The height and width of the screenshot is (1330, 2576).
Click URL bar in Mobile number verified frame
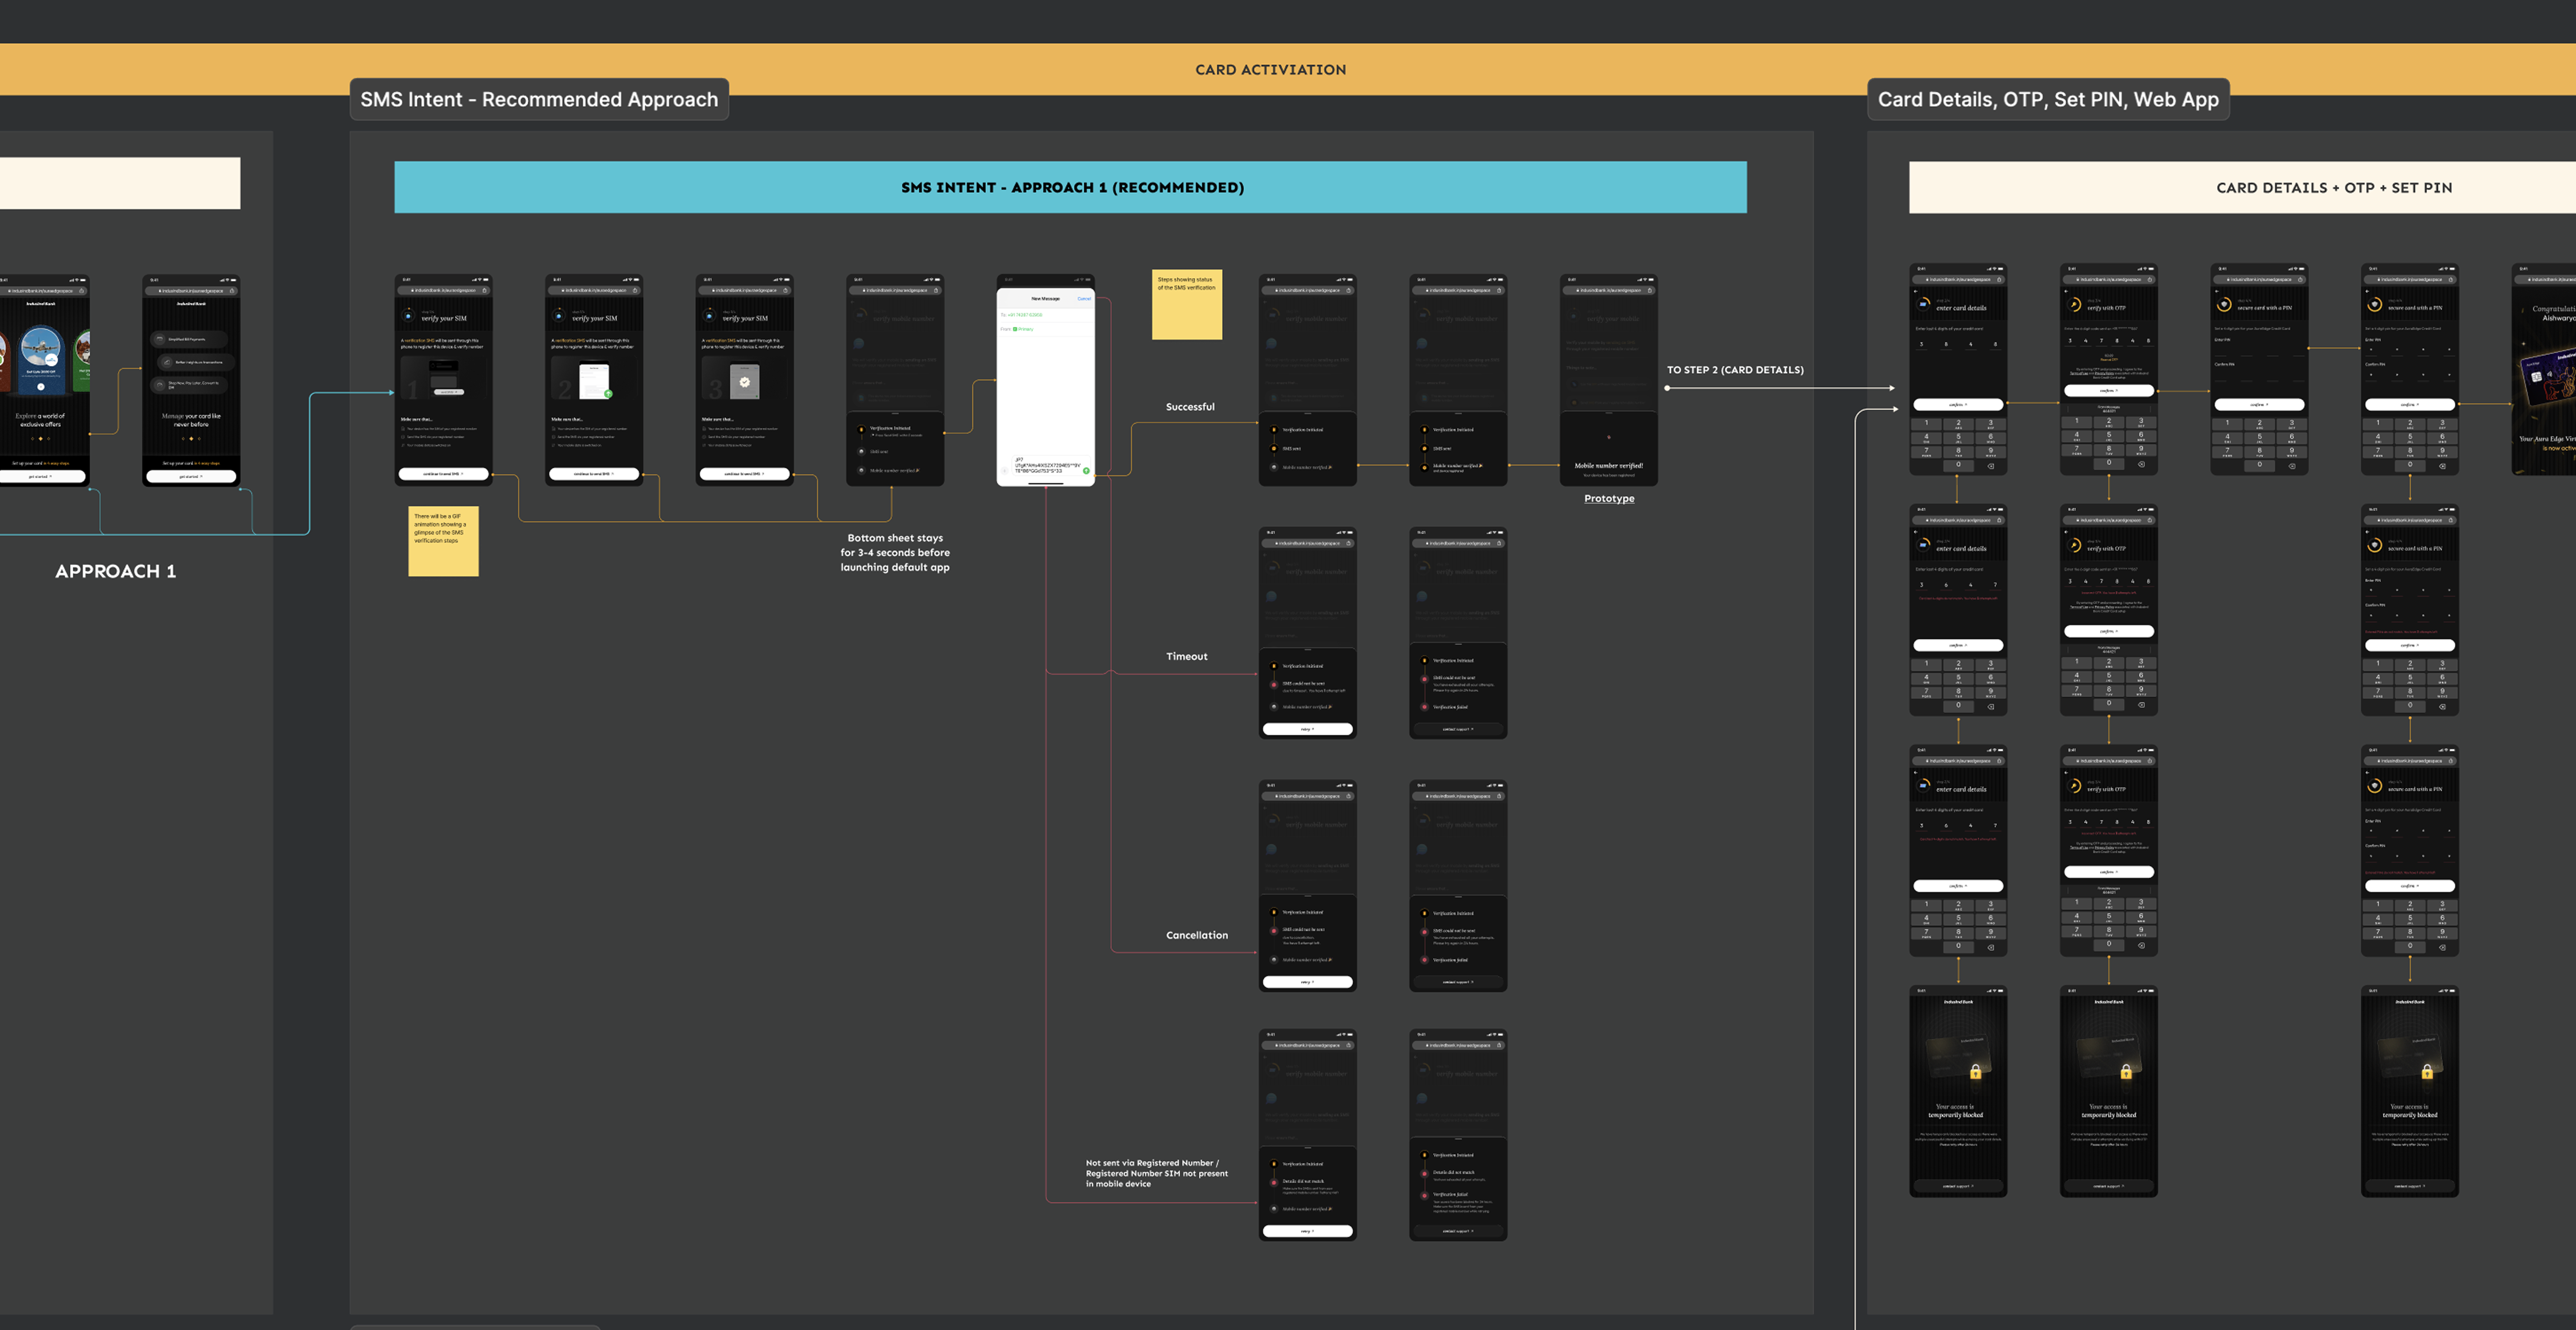tap(1609, 291)
